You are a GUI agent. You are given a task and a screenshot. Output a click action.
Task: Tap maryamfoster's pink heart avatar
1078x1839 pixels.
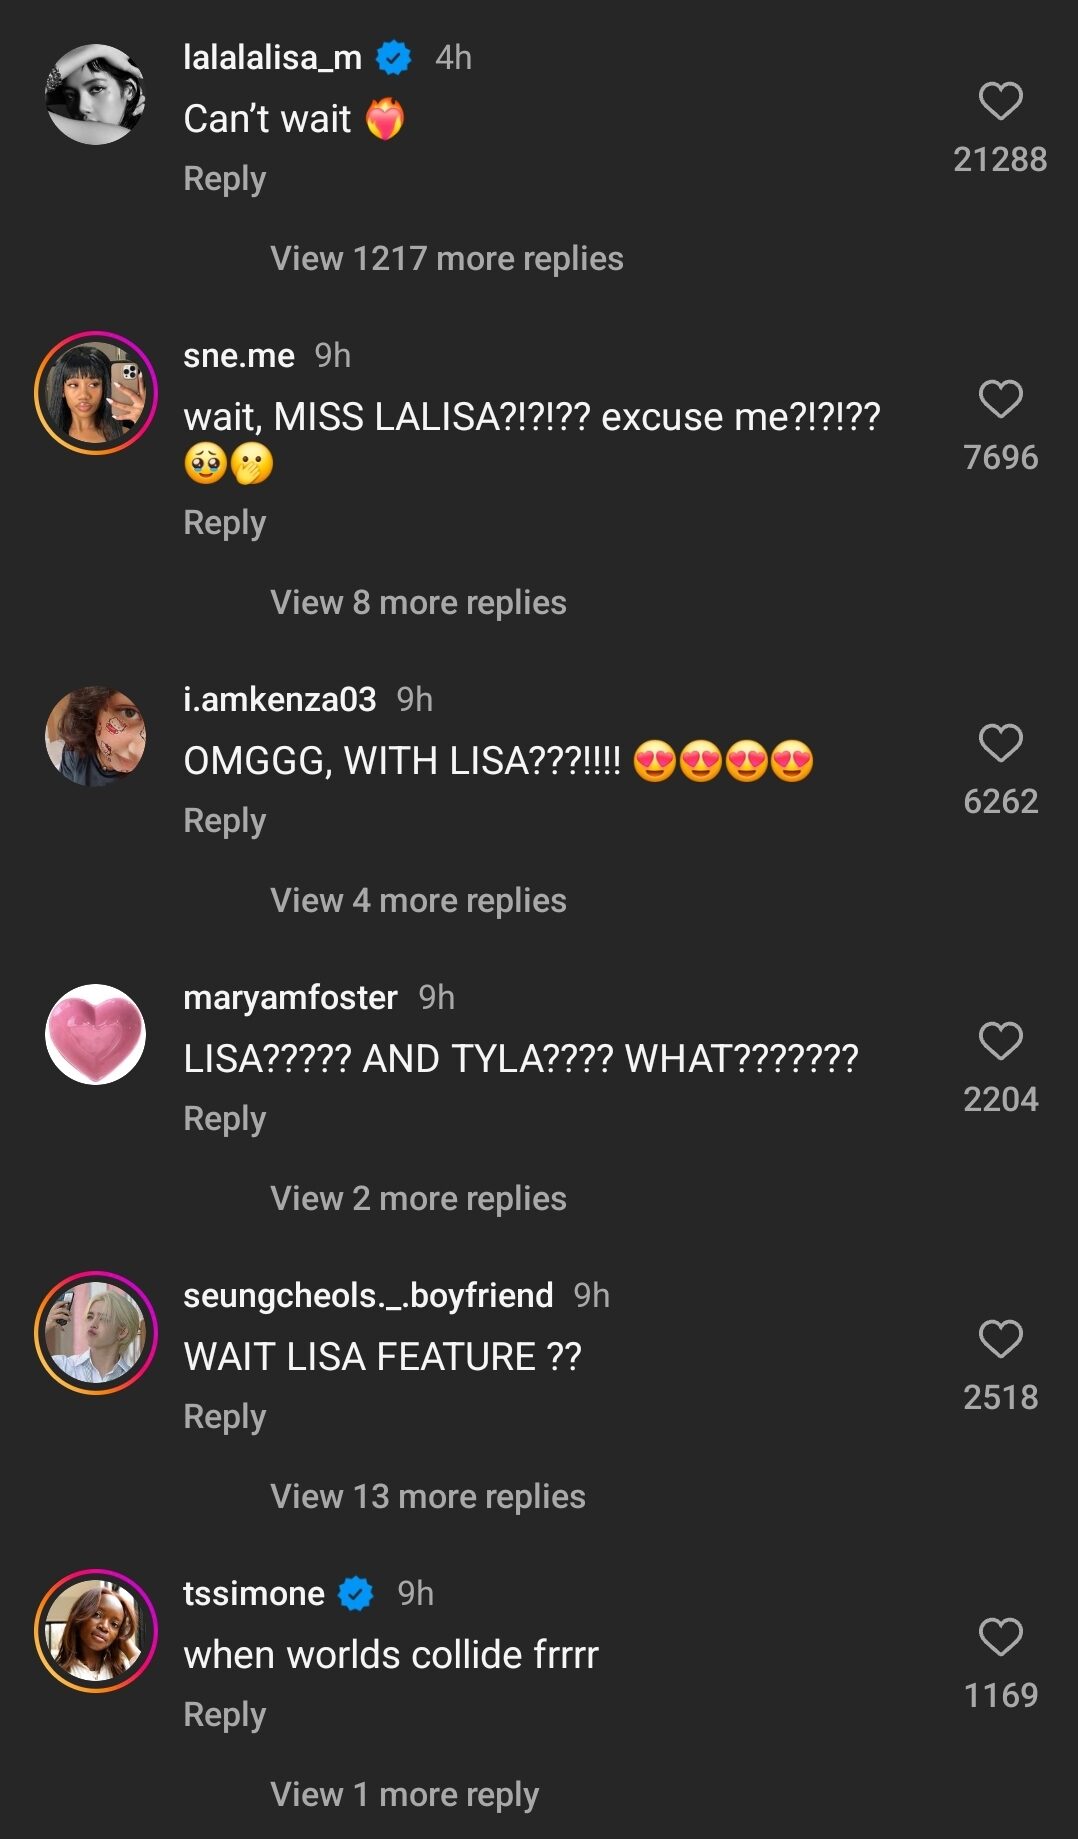click(96, 1034)
